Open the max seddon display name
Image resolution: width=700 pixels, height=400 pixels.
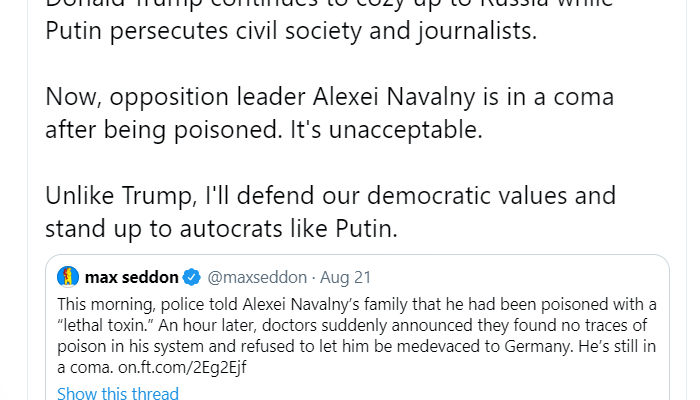click(131, 276)
